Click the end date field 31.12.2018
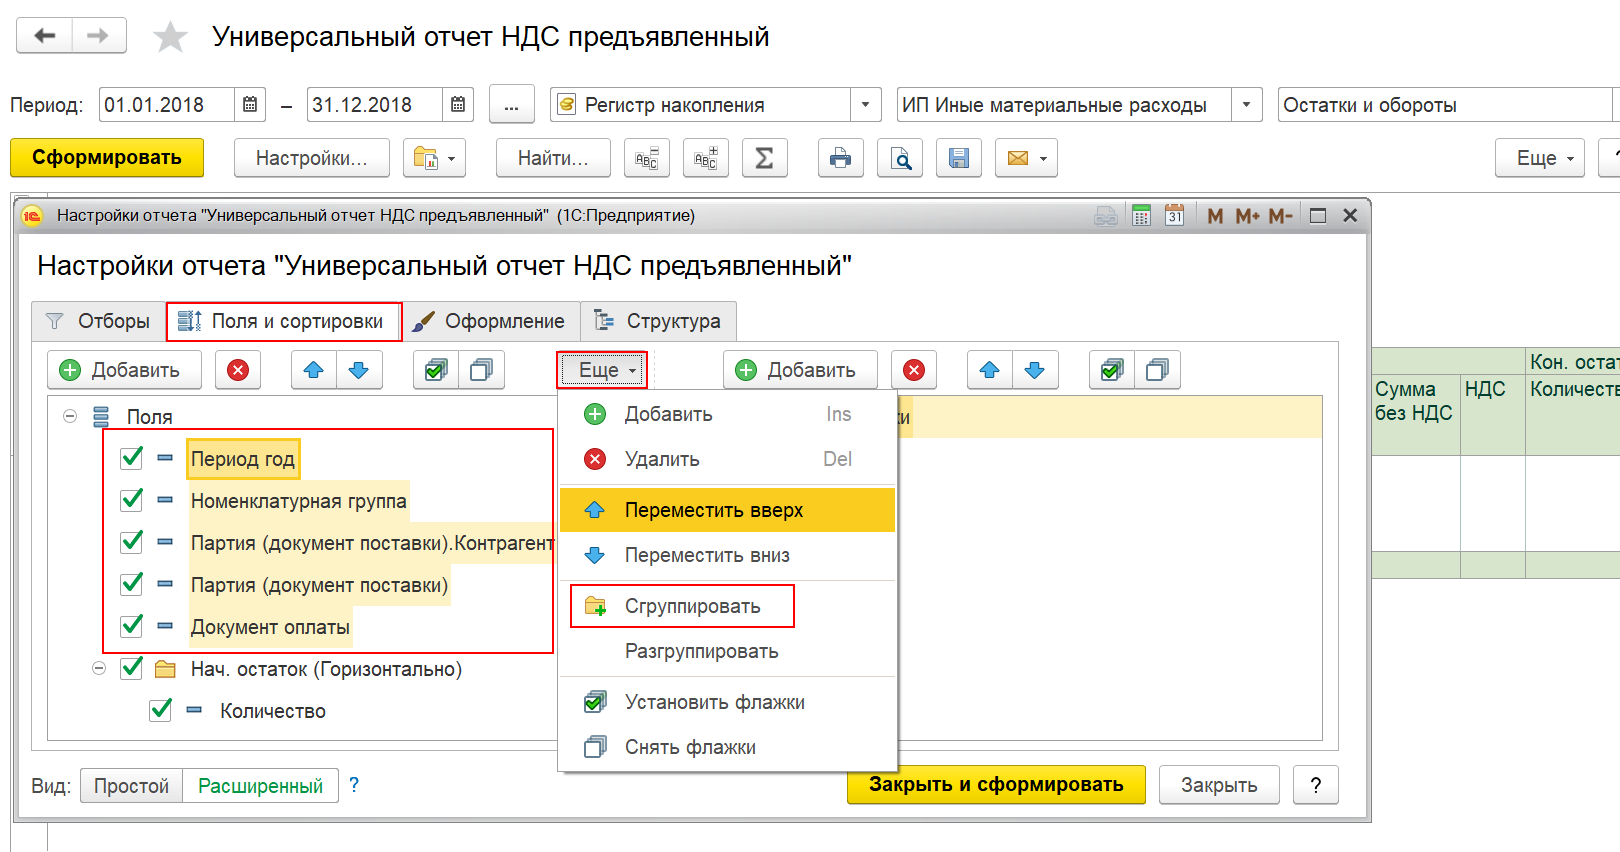Viewport: 1620px width, 852px height. pos(375,105)
